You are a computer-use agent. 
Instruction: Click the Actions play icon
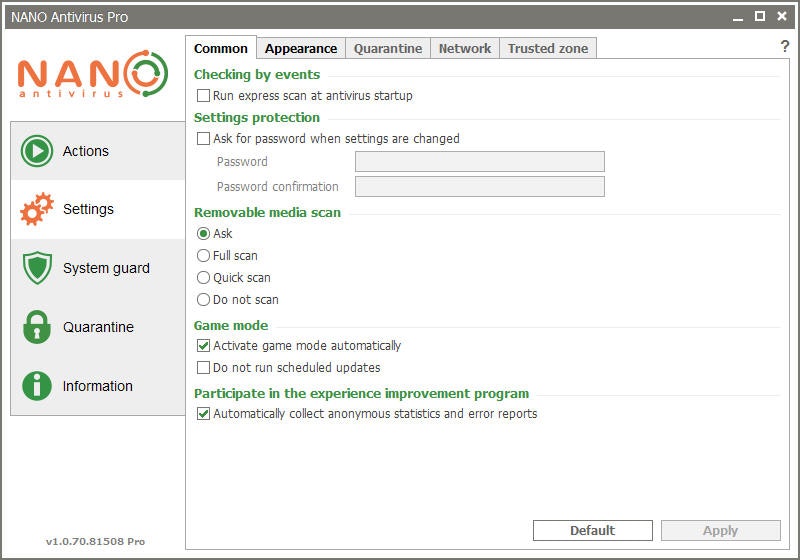point(37,151)
